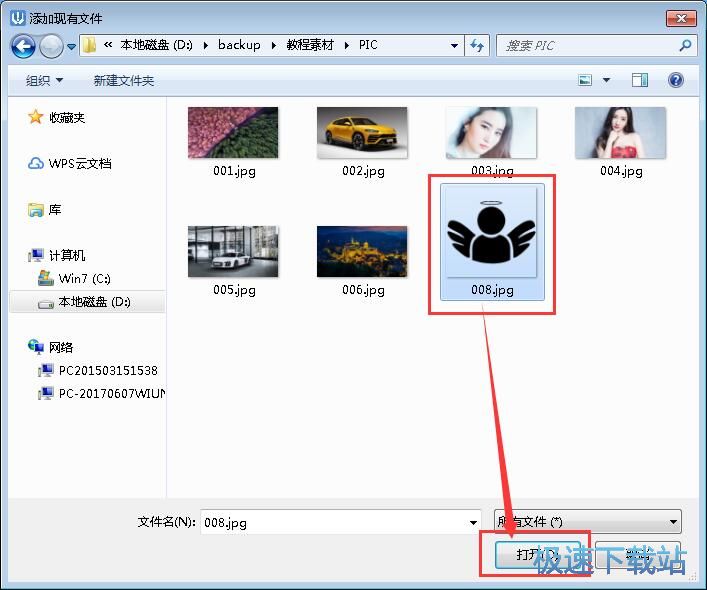
Task: Click the refresh button beside address bar
Action: [478, 46]
